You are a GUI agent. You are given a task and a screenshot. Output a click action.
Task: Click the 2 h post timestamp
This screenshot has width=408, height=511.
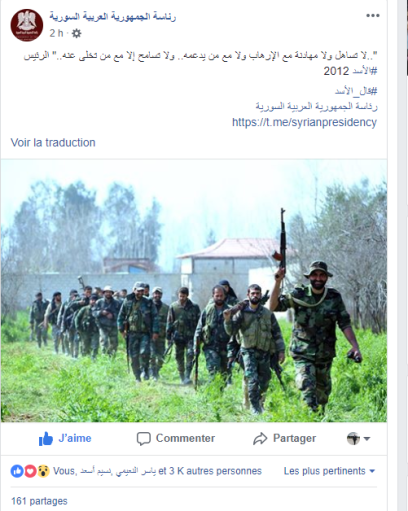[x=56, y=33]
